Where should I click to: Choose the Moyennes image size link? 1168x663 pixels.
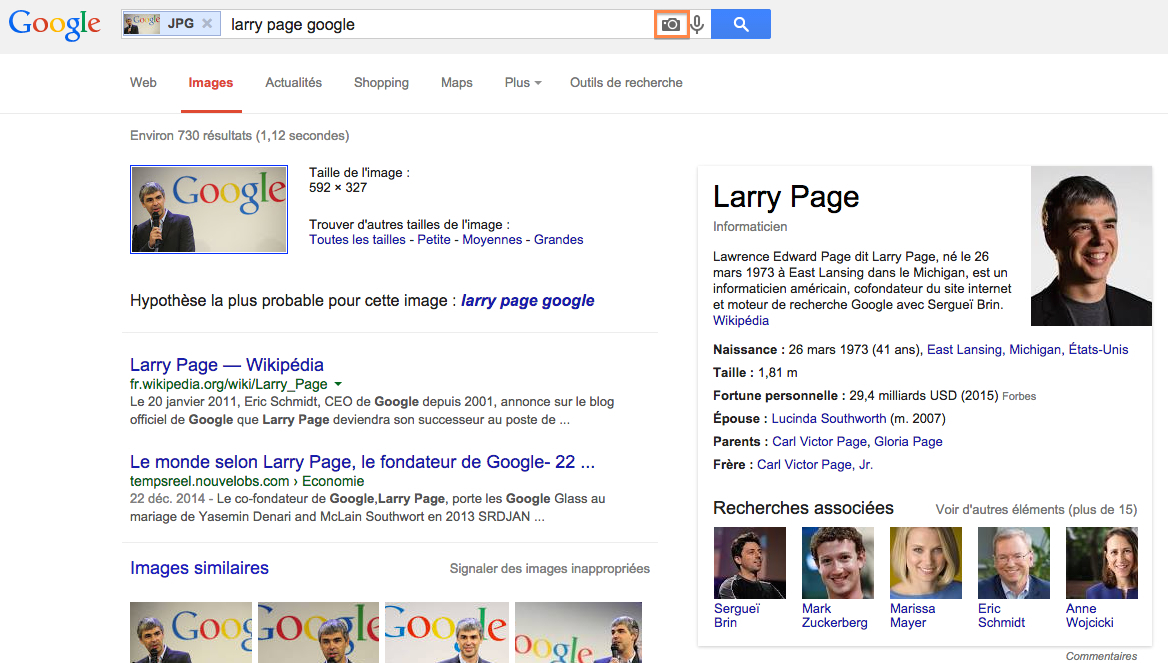click(492, 240)
